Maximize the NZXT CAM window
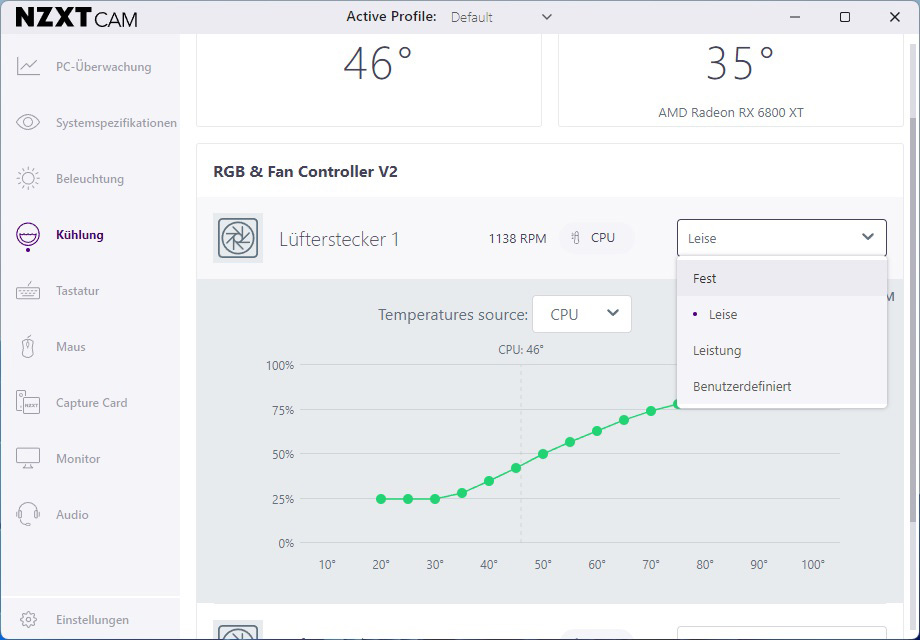 844,17
